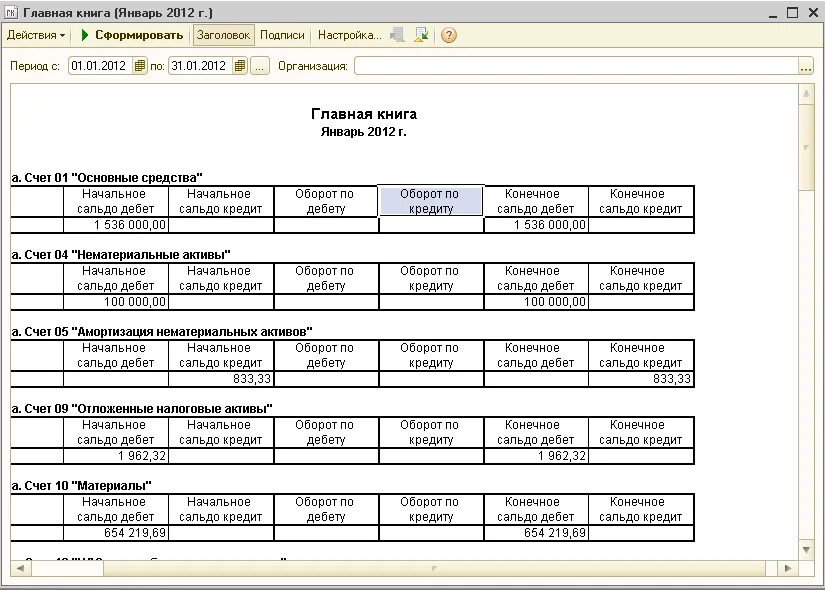
Task: Click the end date field 31.01.2012
Action: 200,66
